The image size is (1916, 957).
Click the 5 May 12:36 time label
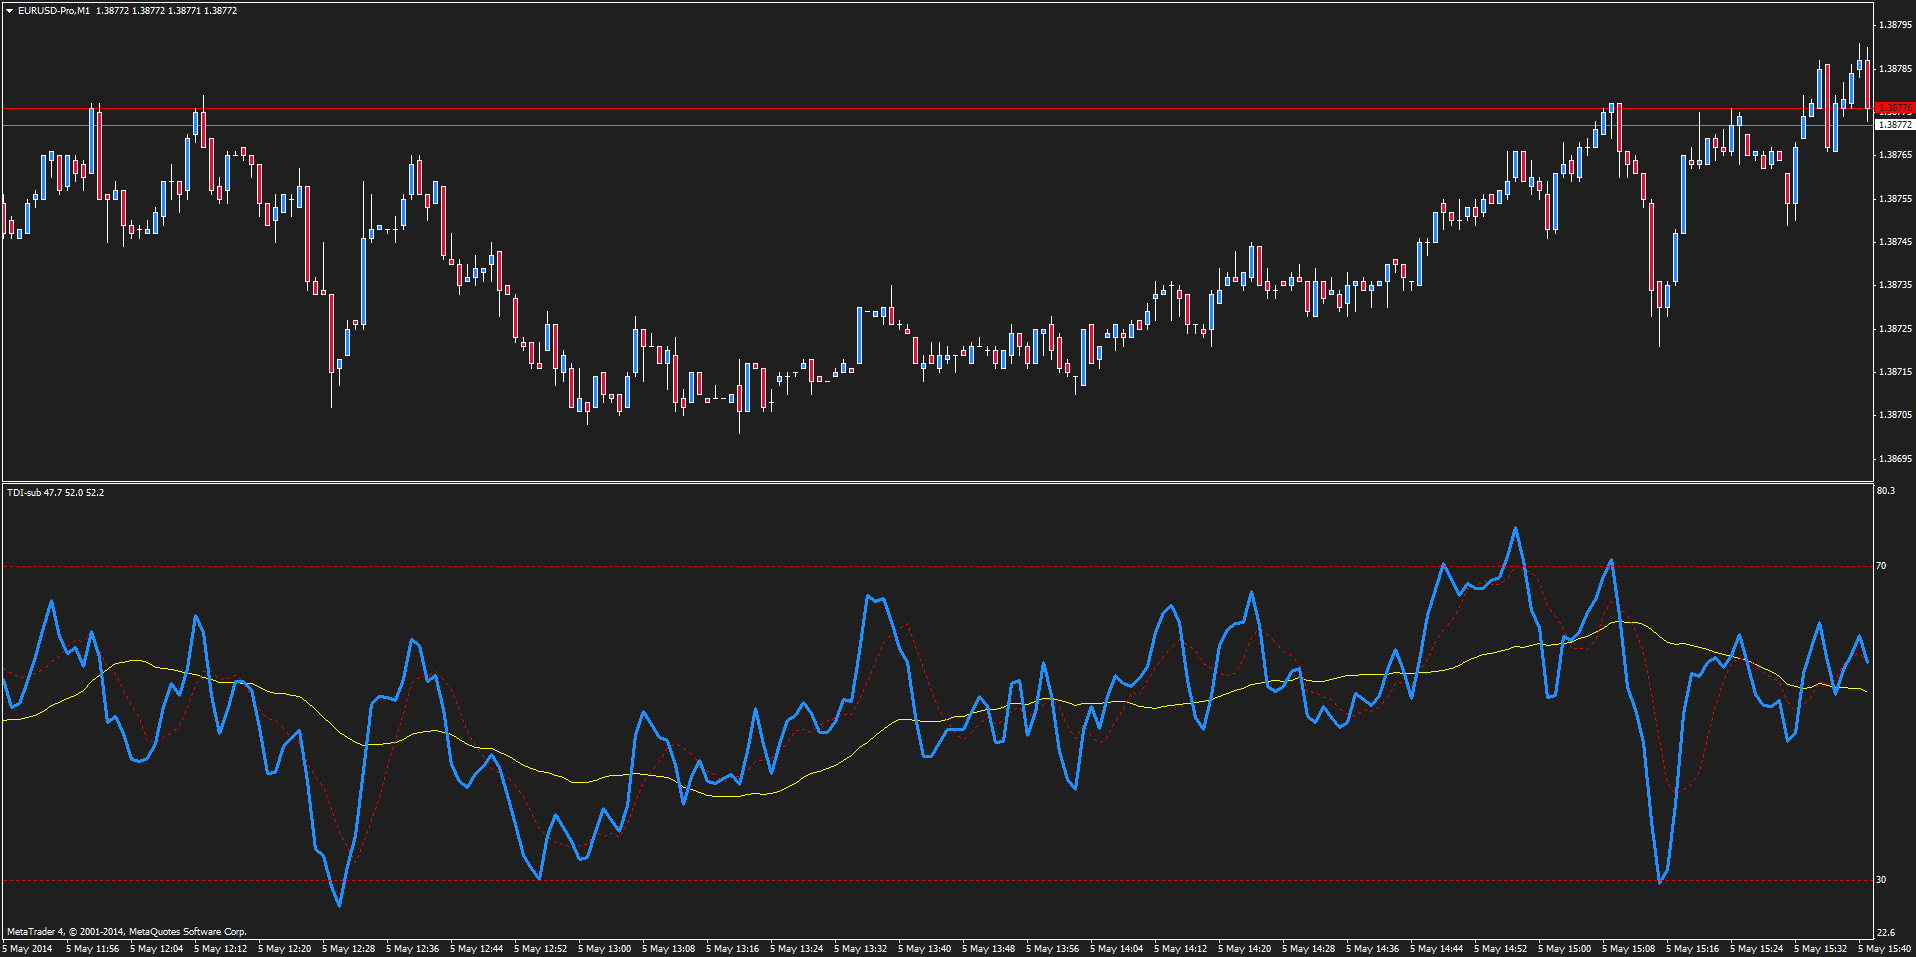[x=412, y=949]
